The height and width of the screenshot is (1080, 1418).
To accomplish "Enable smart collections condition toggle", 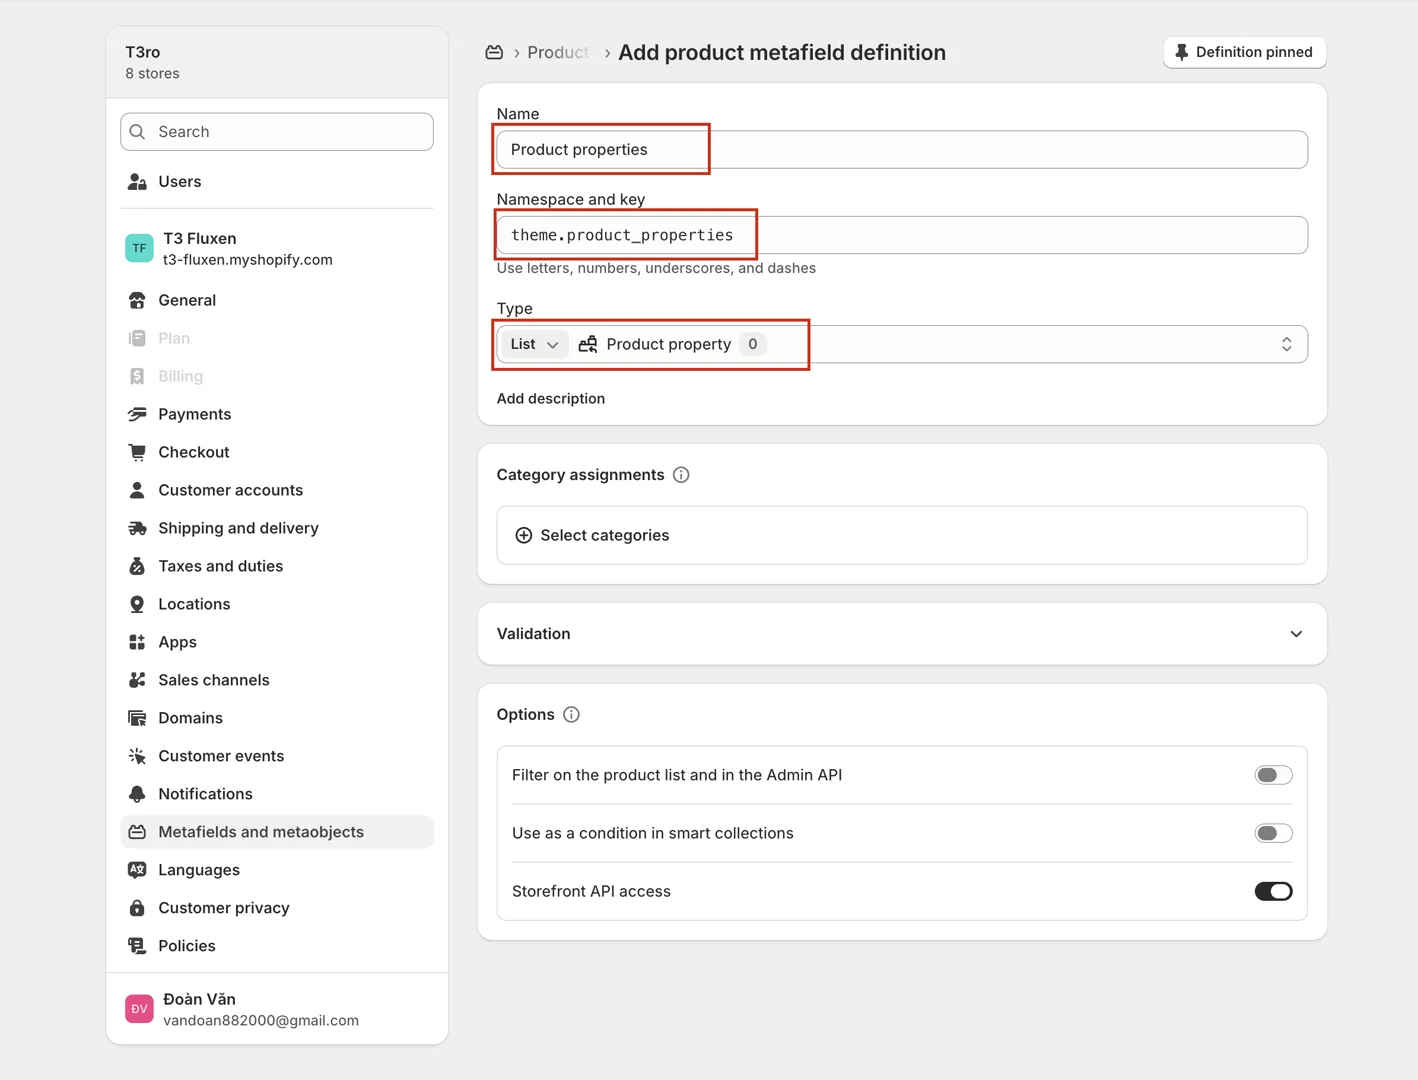I will [1273, 833].
